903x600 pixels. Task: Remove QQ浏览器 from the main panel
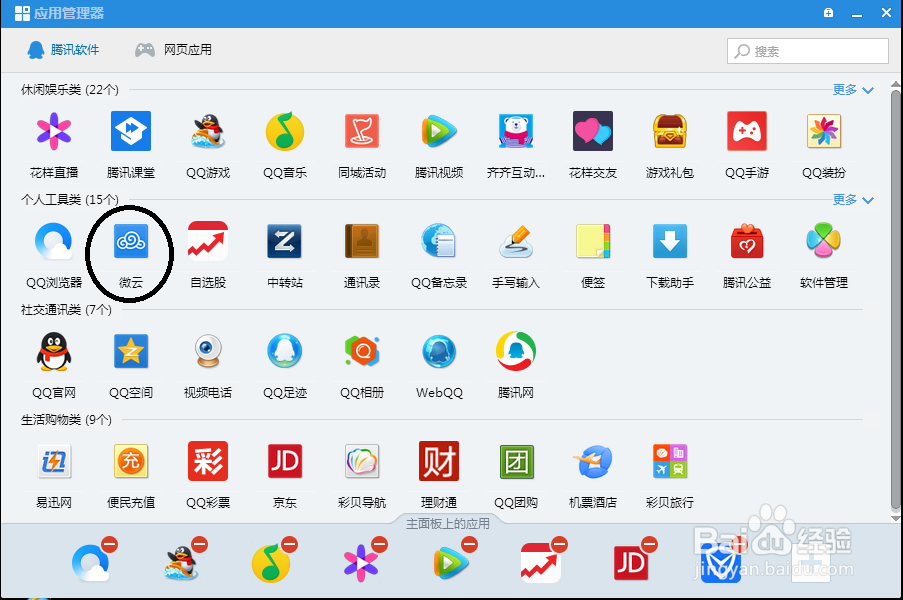click(x=109, y=544)
